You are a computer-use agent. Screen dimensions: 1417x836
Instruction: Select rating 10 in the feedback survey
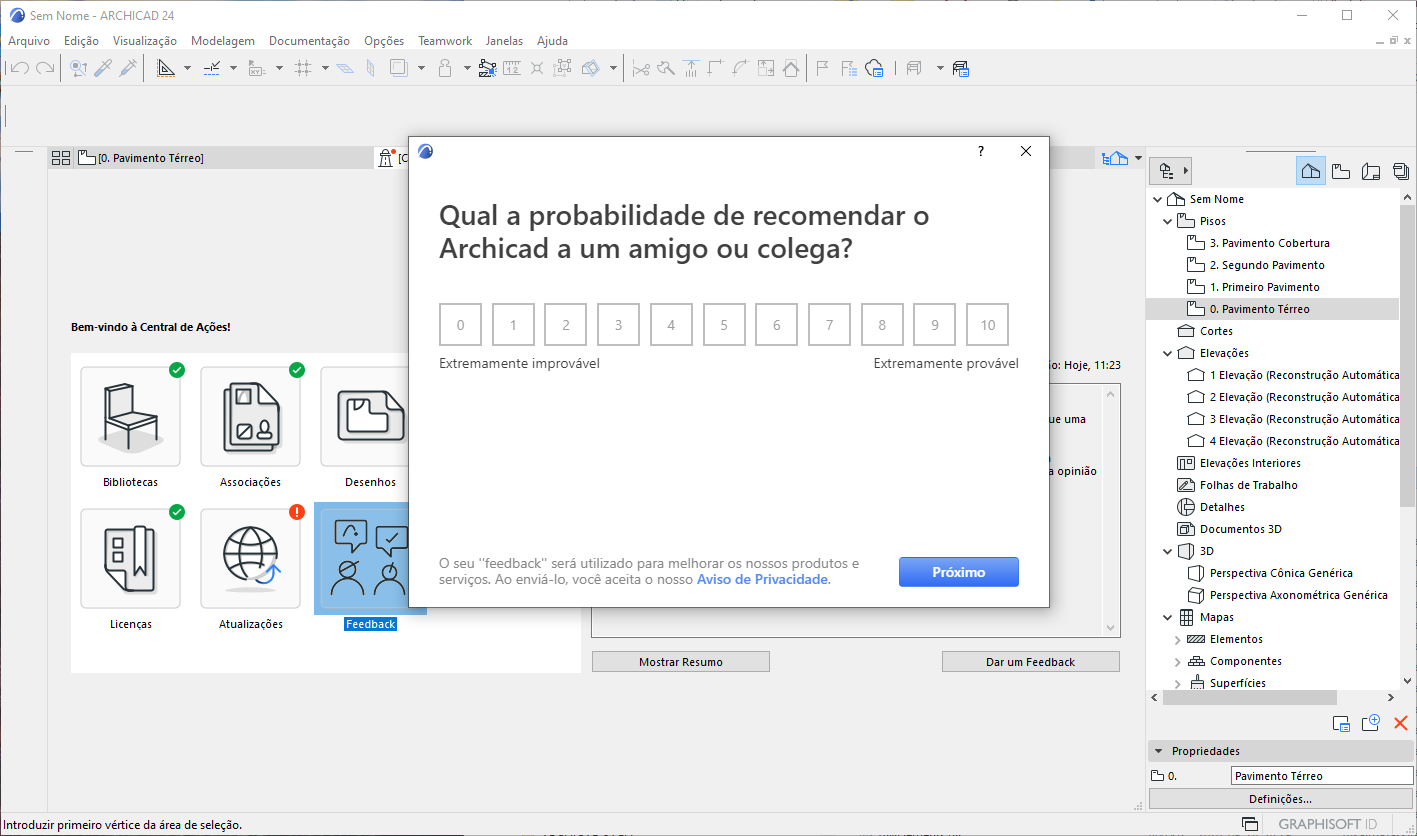(x=988, y=325)
